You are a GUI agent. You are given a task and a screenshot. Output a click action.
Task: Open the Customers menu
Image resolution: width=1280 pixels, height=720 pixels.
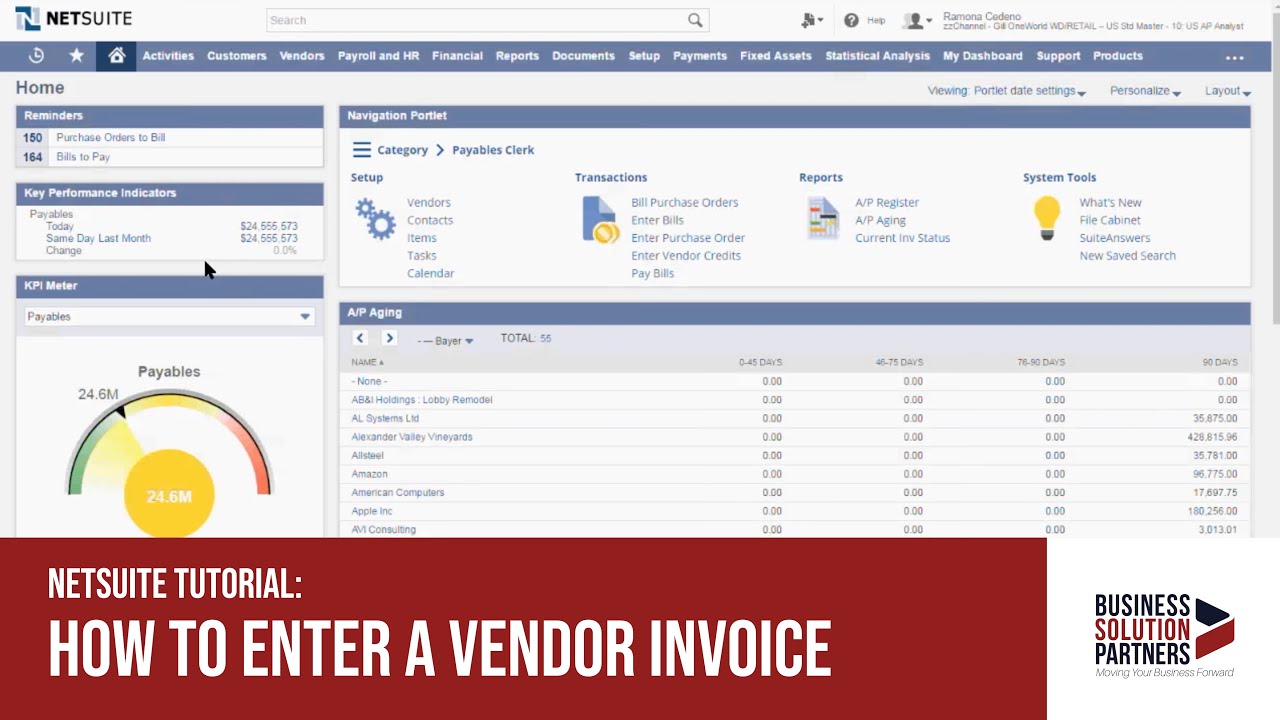click(x=237, y=56)
